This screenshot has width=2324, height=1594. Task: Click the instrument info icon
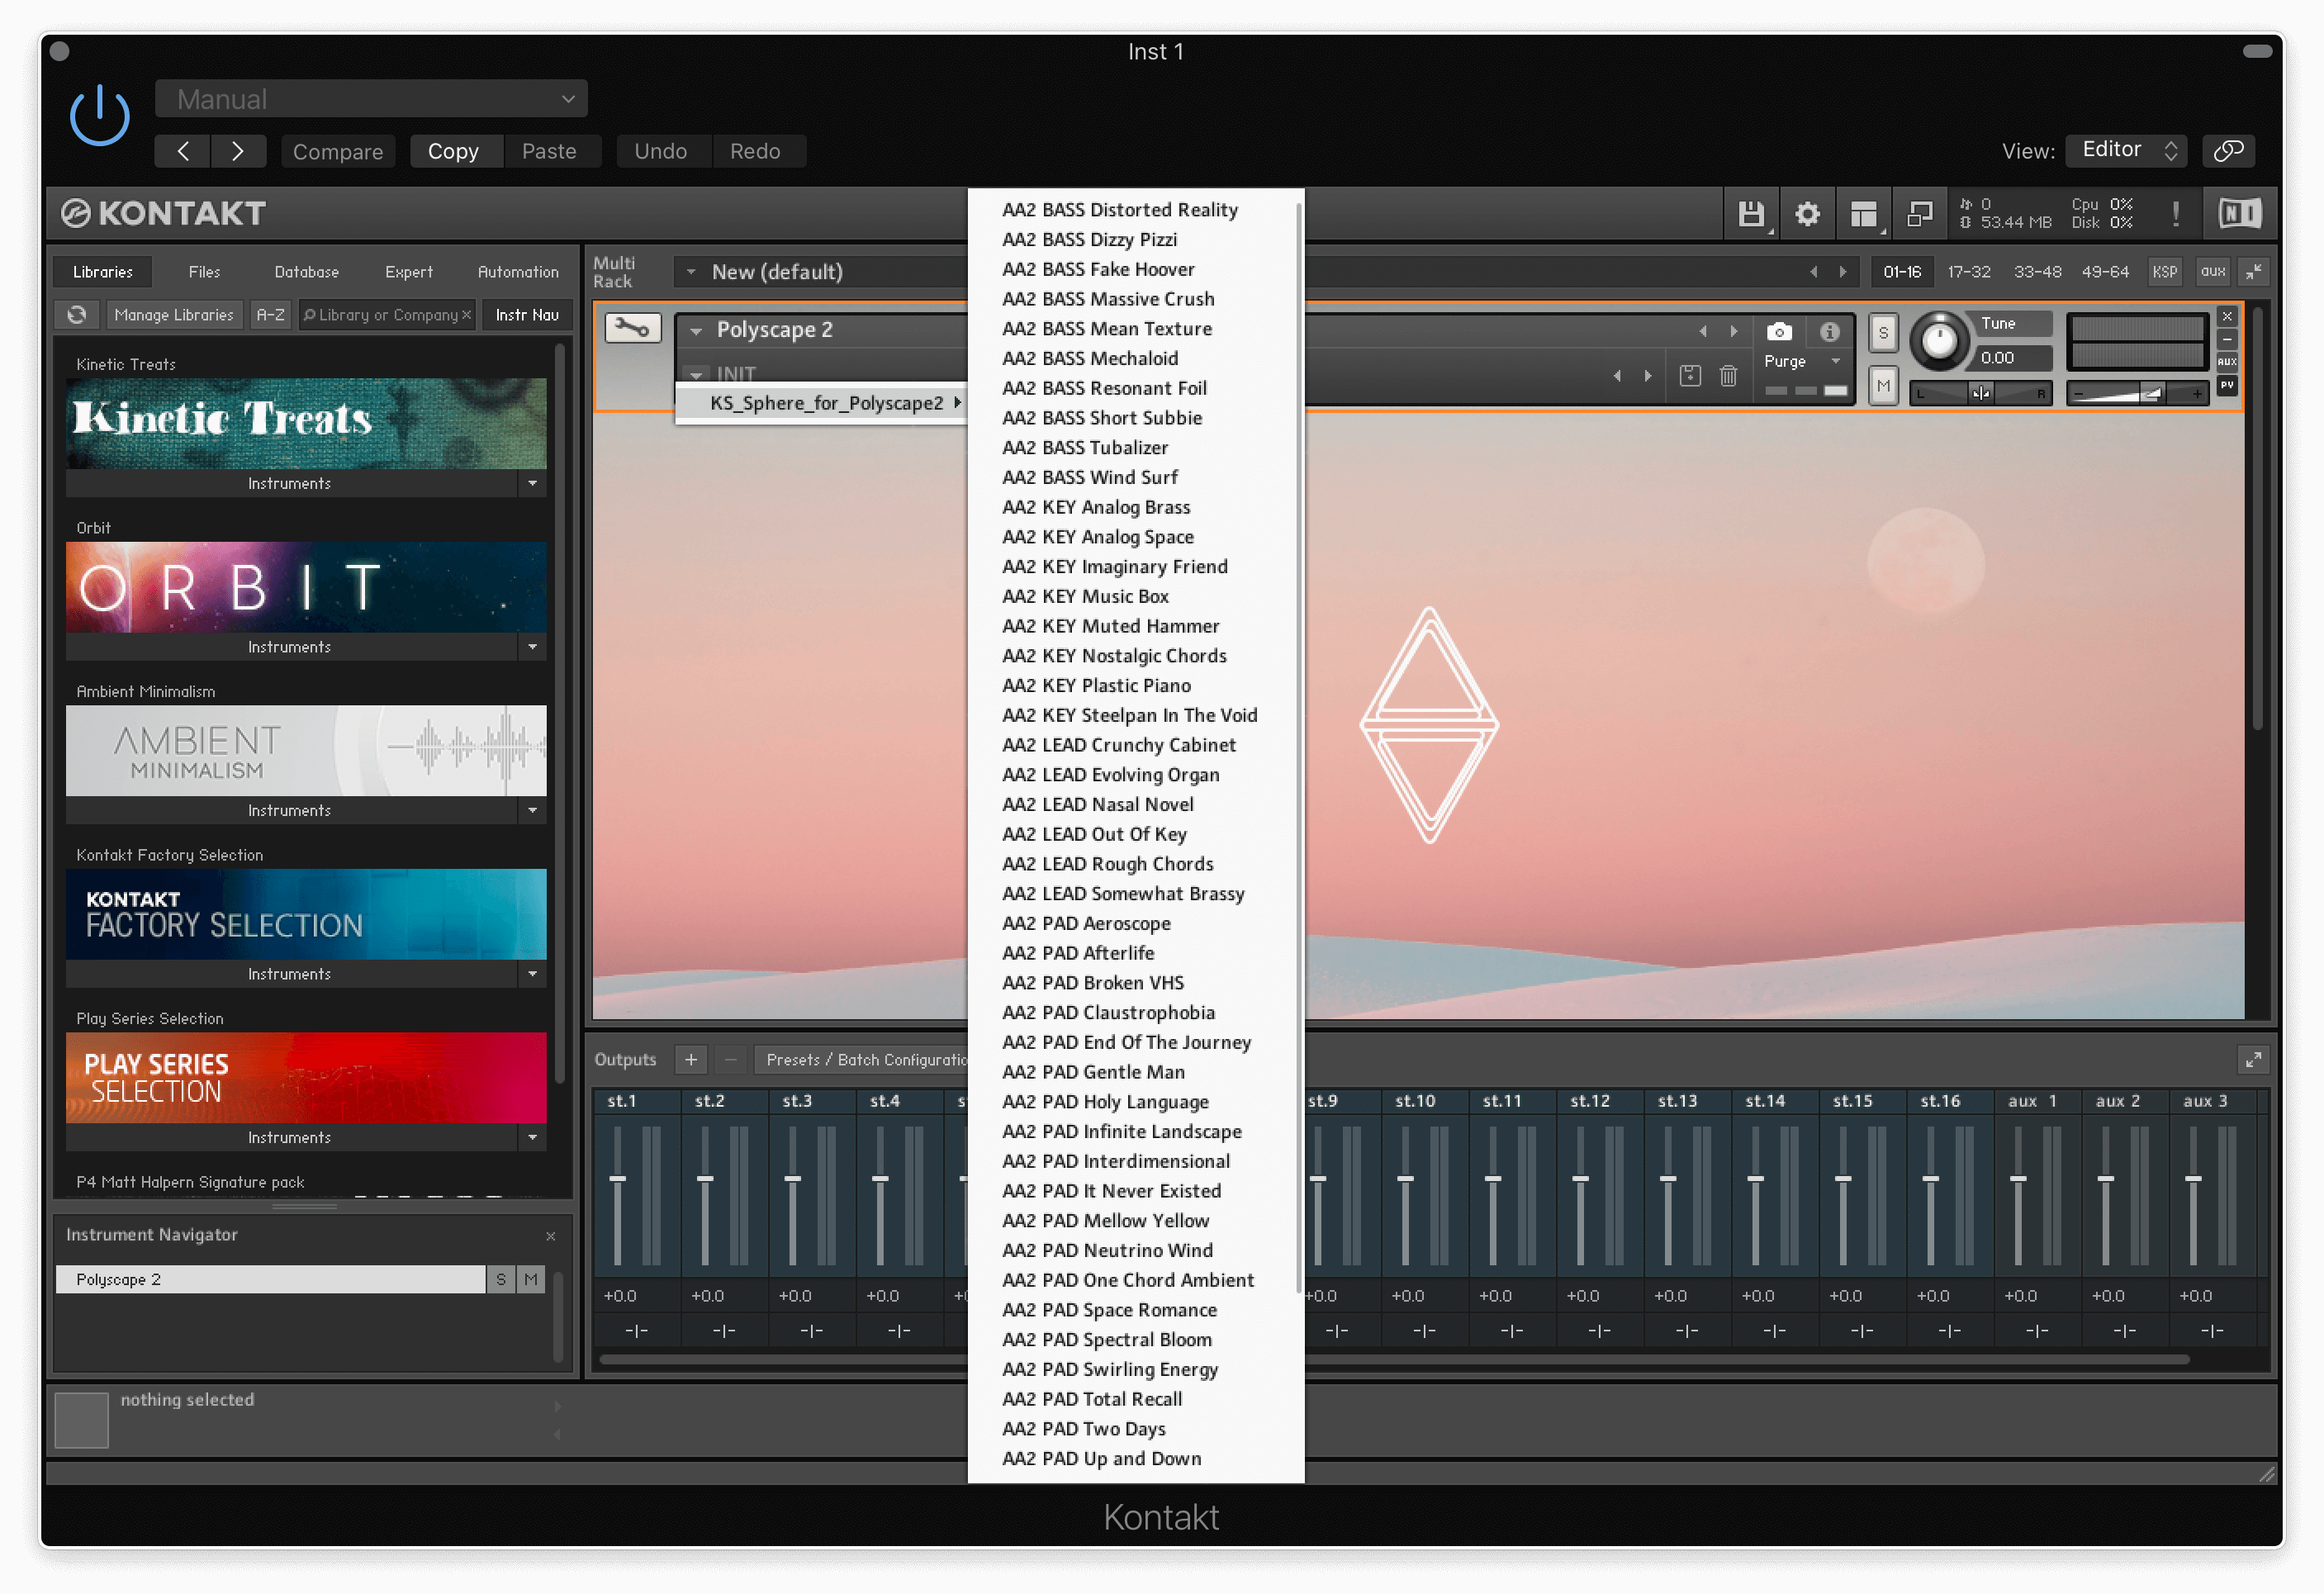(x=1829, y=332)
